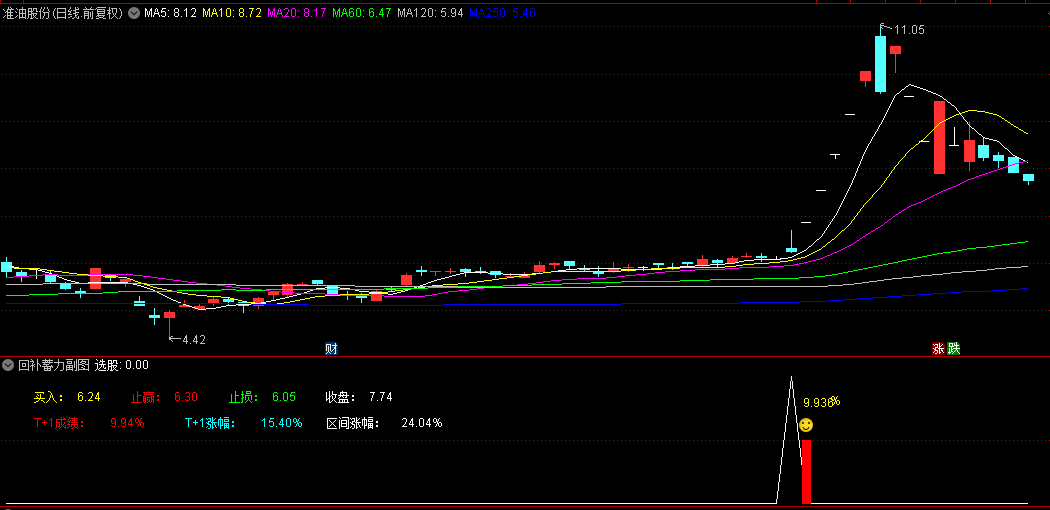Select the red signal bar in sub-chart
1050x510 pixels.
point(806,471)
